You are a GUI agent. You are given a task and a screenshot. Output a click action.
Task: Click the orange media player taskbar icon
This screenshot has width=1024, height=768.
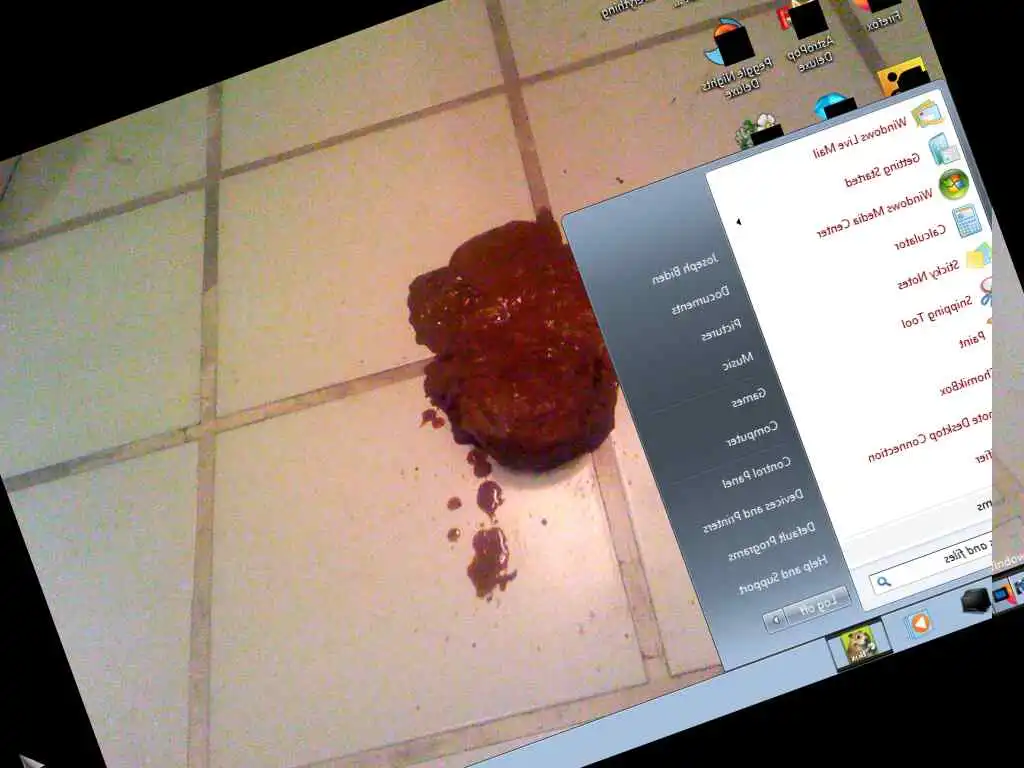point(919,624)
